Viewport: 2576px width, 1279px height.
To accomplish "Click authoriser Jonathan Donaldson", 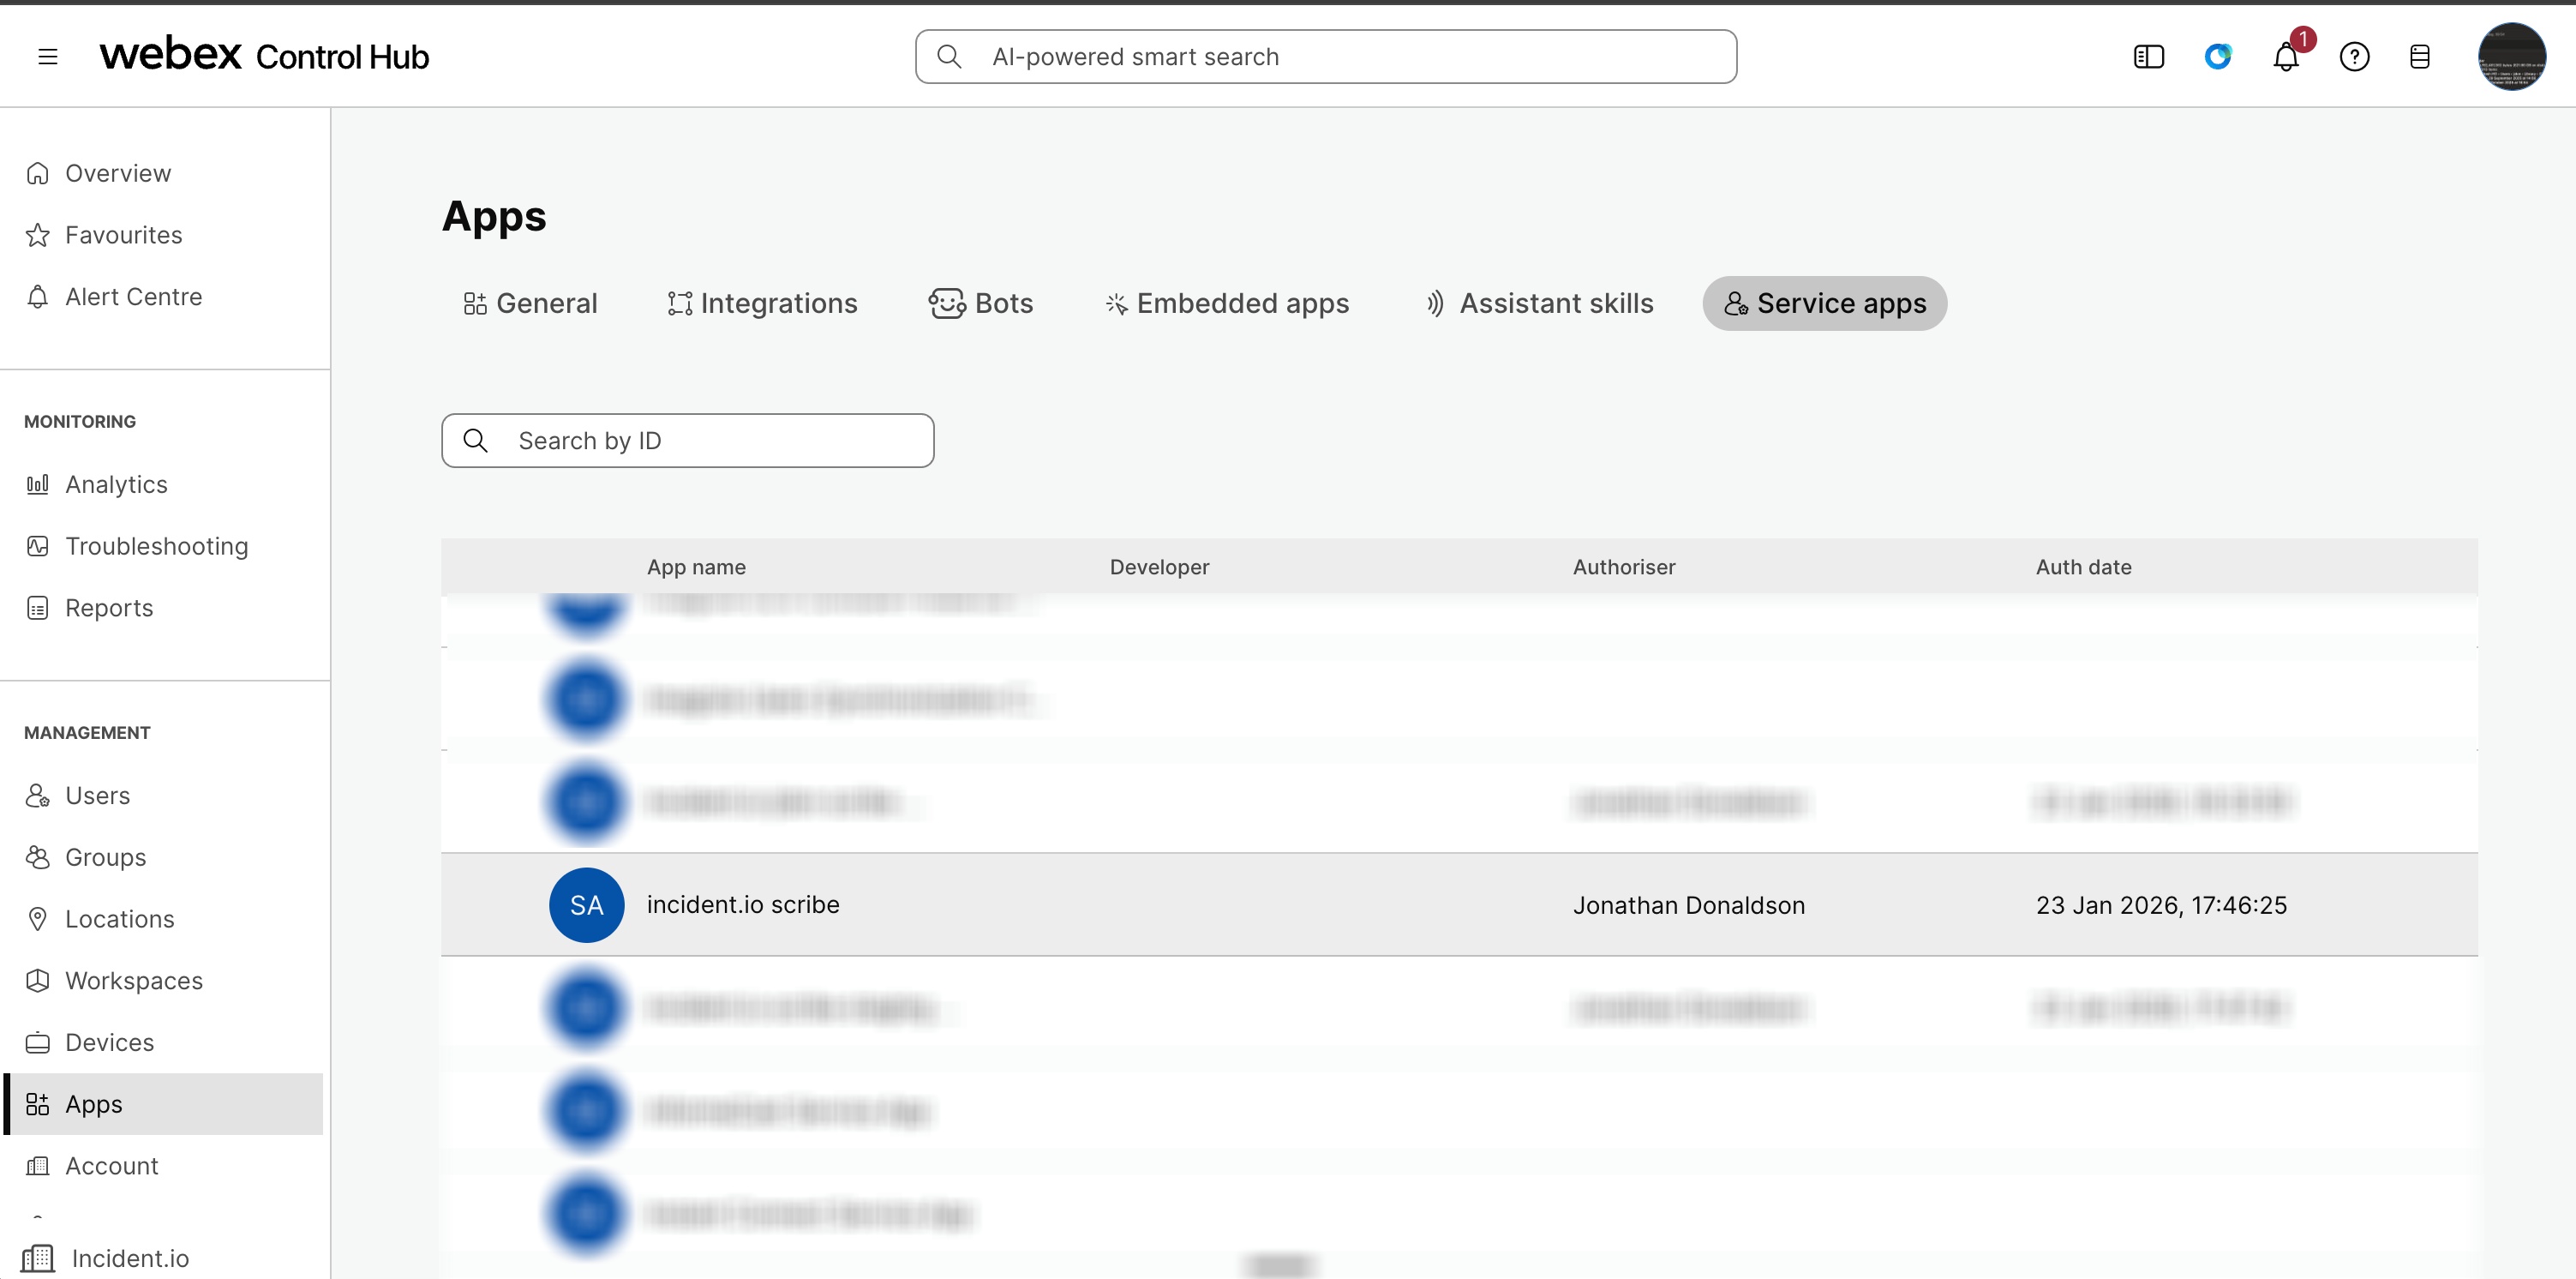I will coord(1688,905).
